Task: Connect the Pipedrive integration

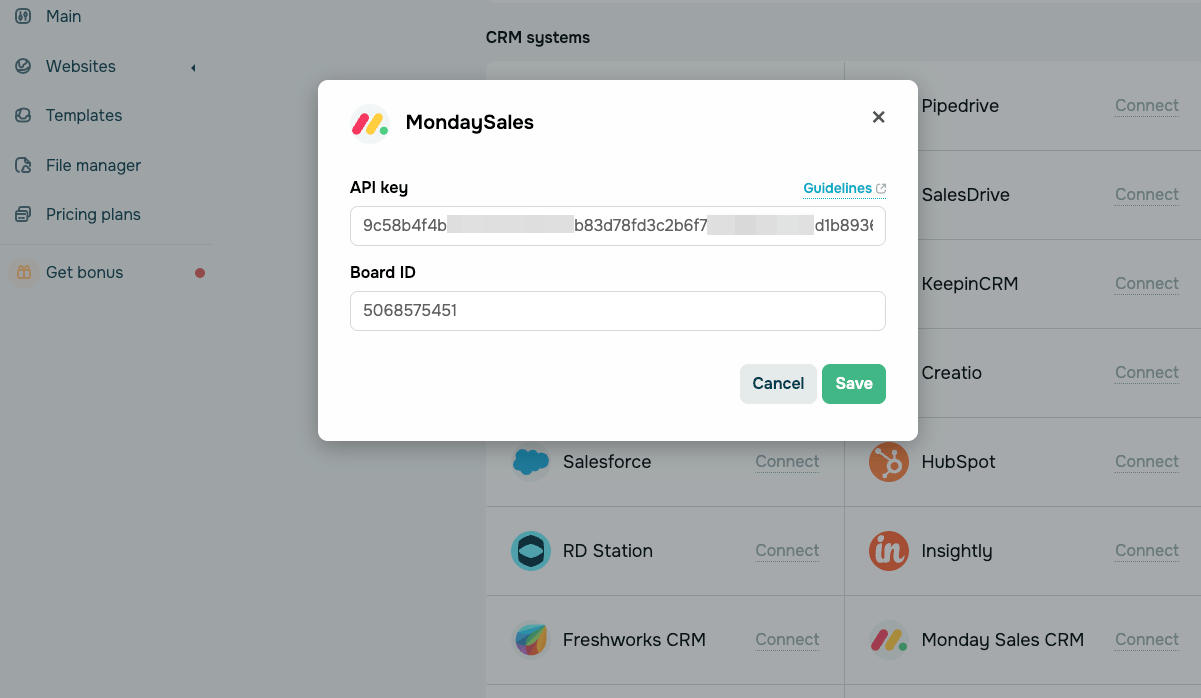Action: click(1146, 106)
